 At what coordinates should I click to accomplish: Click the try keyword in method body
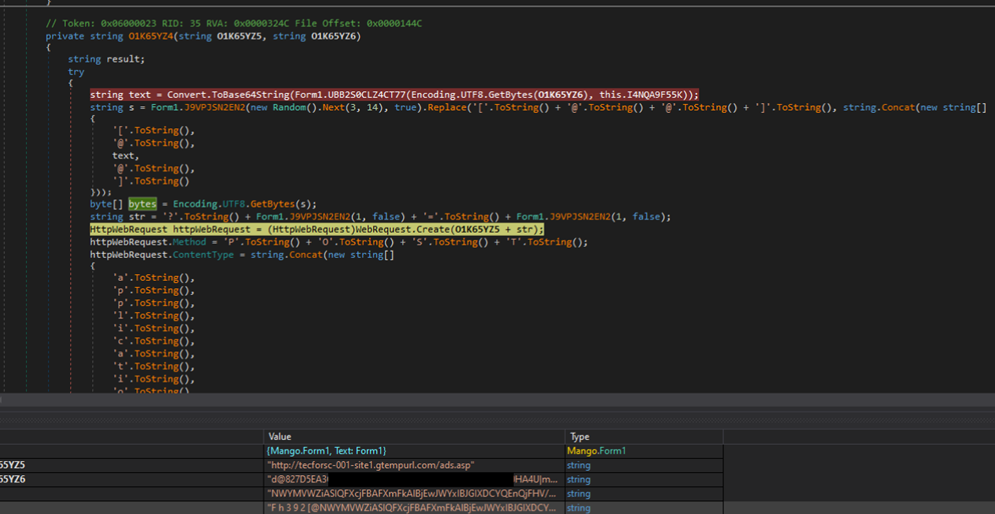(76, 72)
